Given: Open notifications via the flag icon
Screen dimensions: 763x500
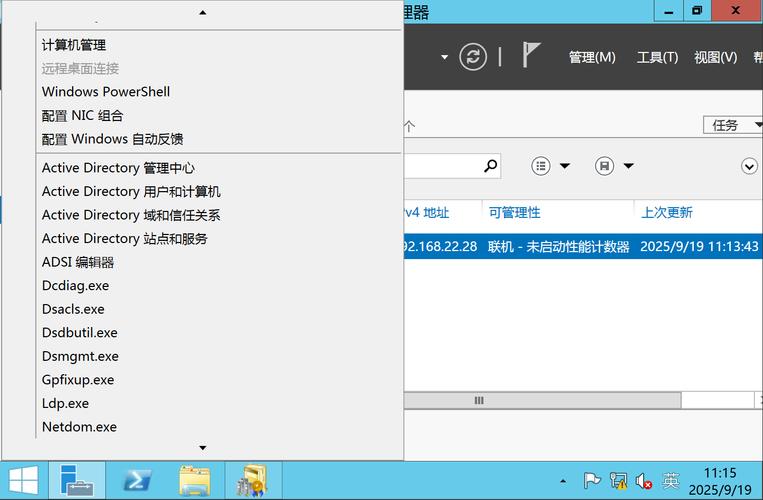Looking at the screenshot, I should tap(531, 54).
